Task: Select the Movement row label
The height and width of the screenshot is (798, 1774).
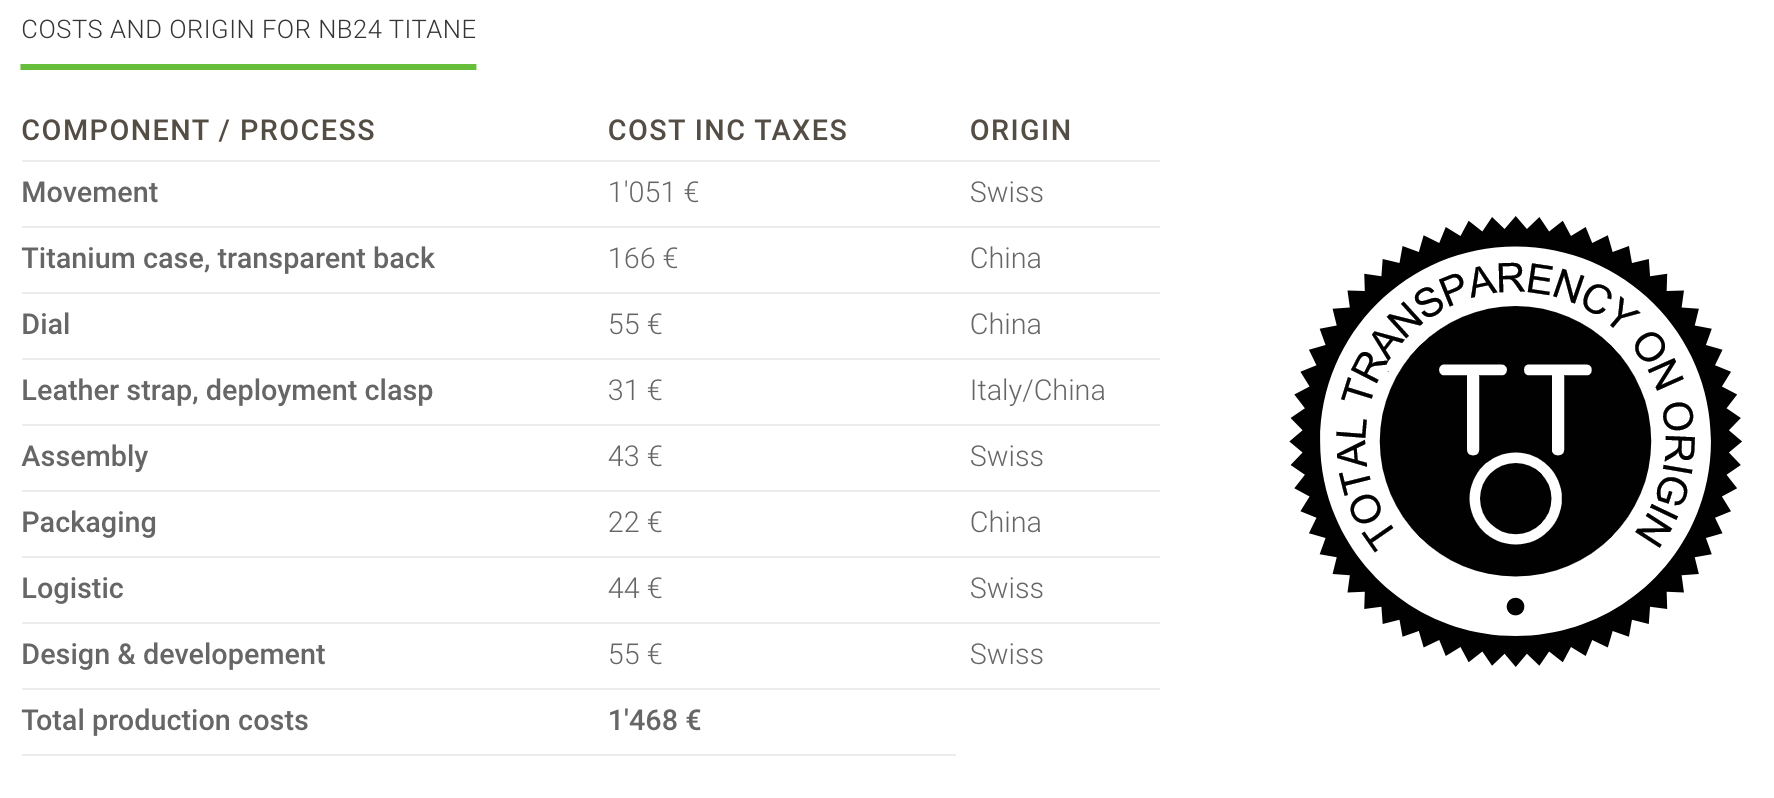Action: coord(90,192)
